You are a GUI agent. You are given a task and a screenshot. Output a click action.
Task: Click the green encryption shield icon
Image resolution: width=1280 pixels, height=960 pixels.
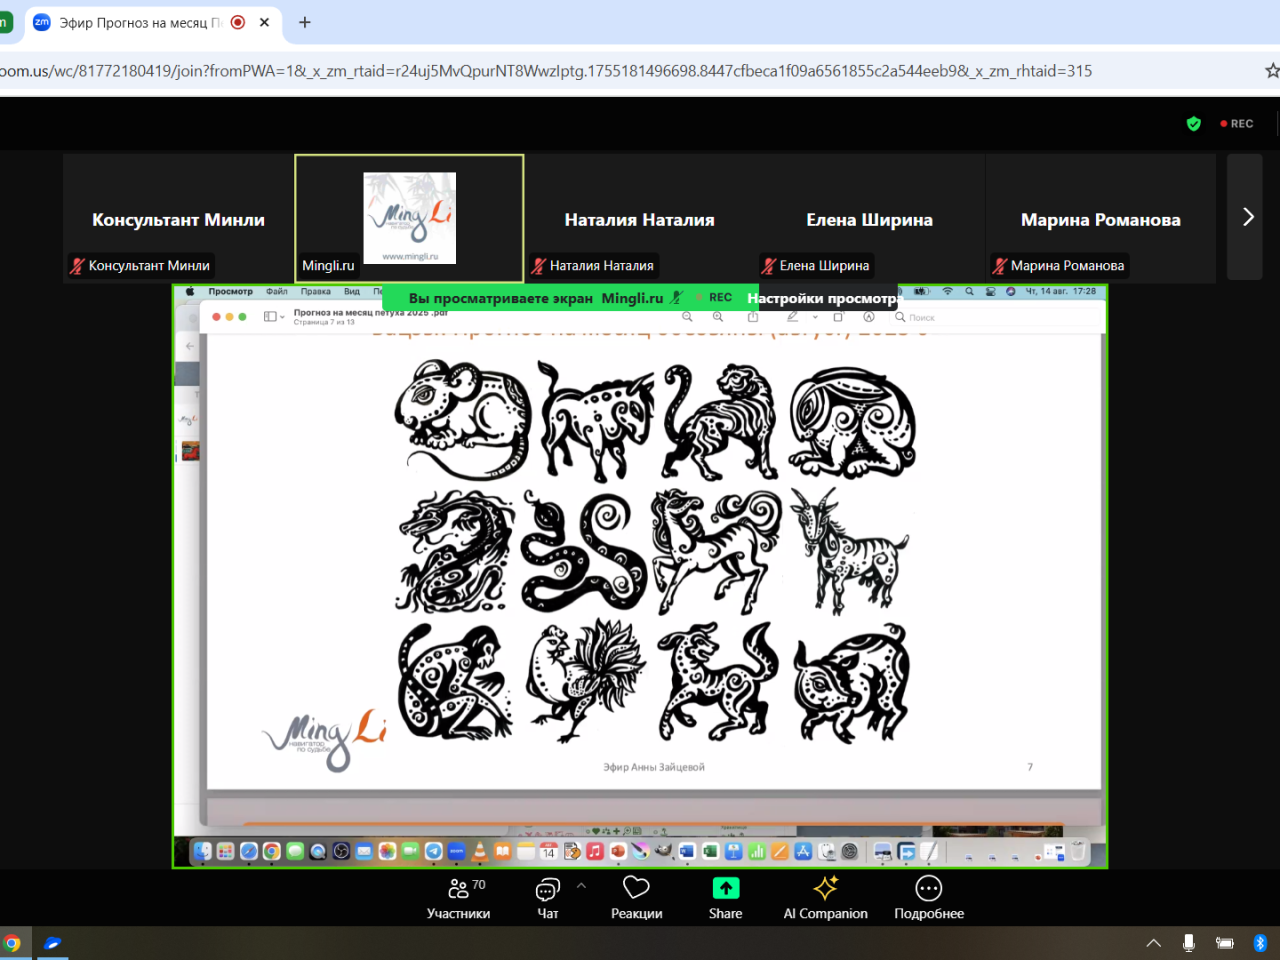point(1193,124)
